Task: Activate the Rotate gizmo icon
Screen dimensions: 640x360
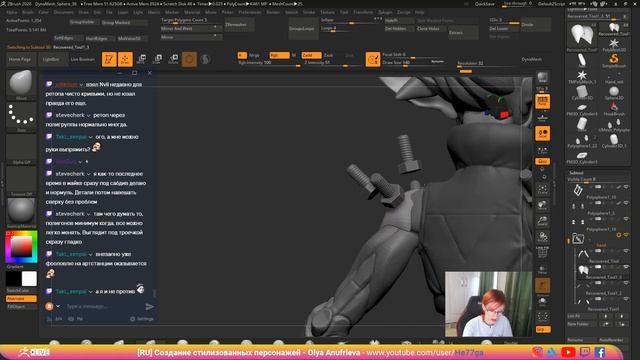Action: (x=173, y=59)
